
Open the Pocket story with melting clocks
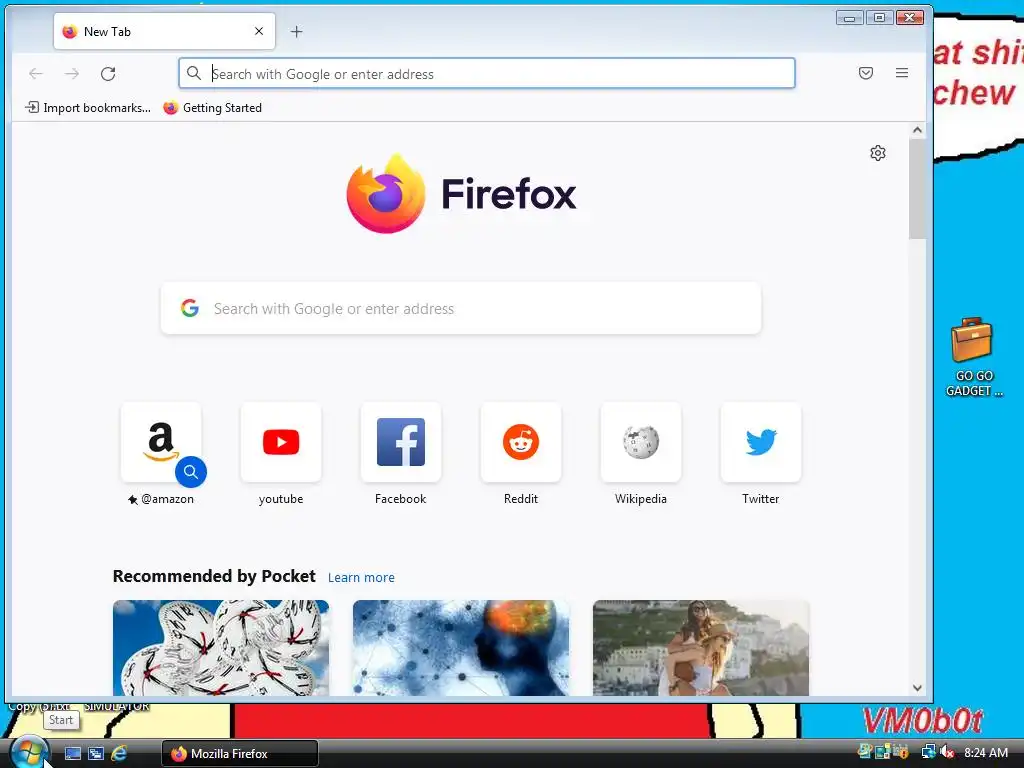pos(221,648)
